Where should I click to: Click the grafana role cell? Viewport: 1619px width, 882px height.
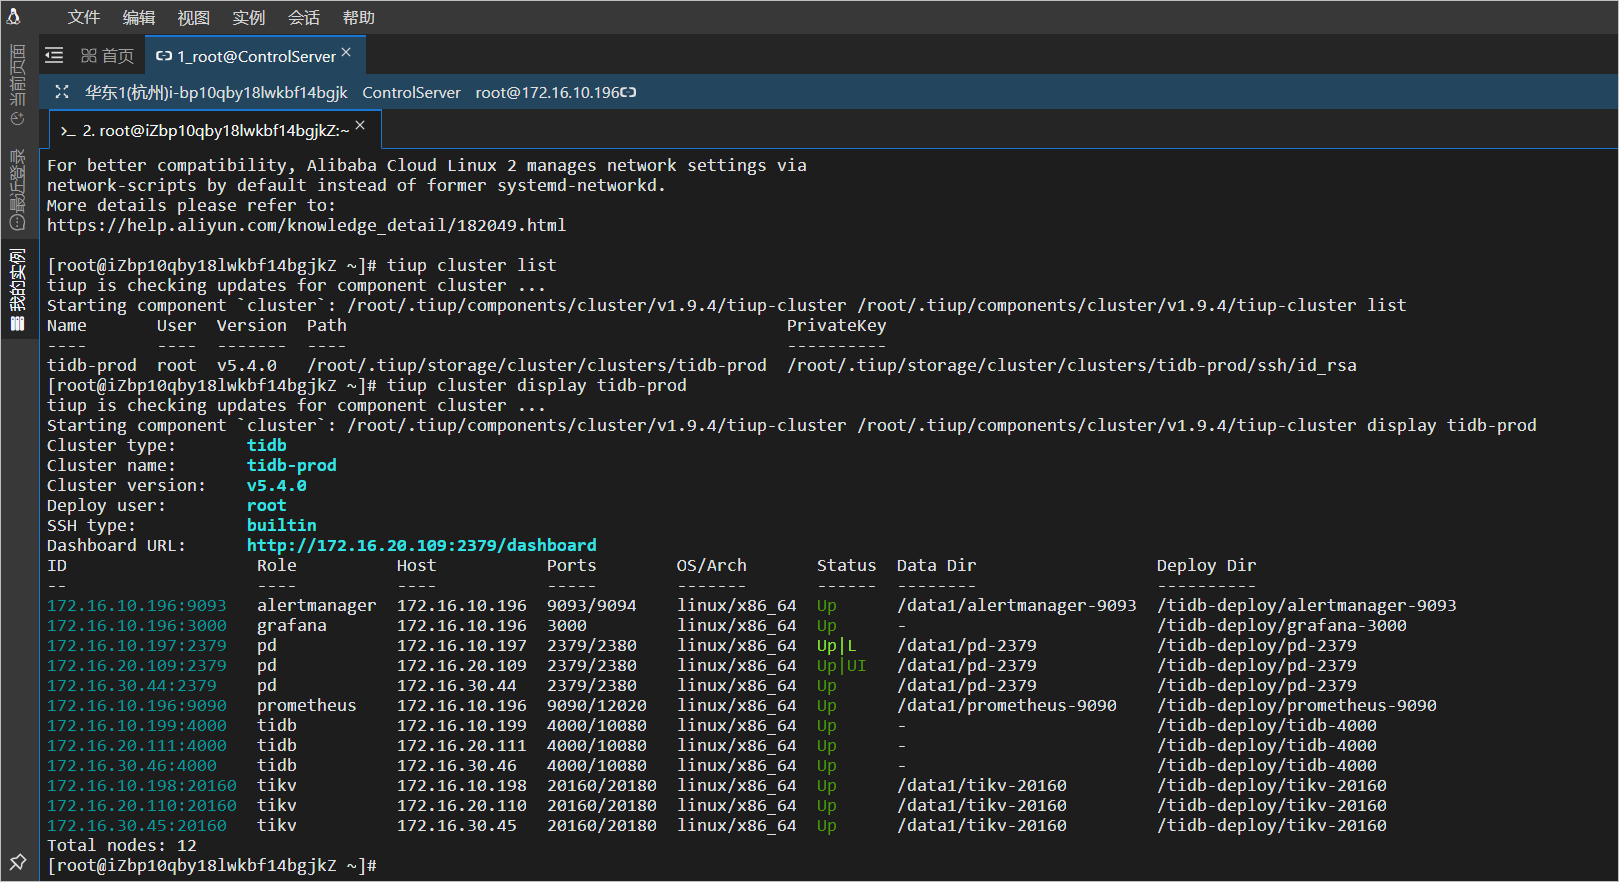(x=291, y=625)
